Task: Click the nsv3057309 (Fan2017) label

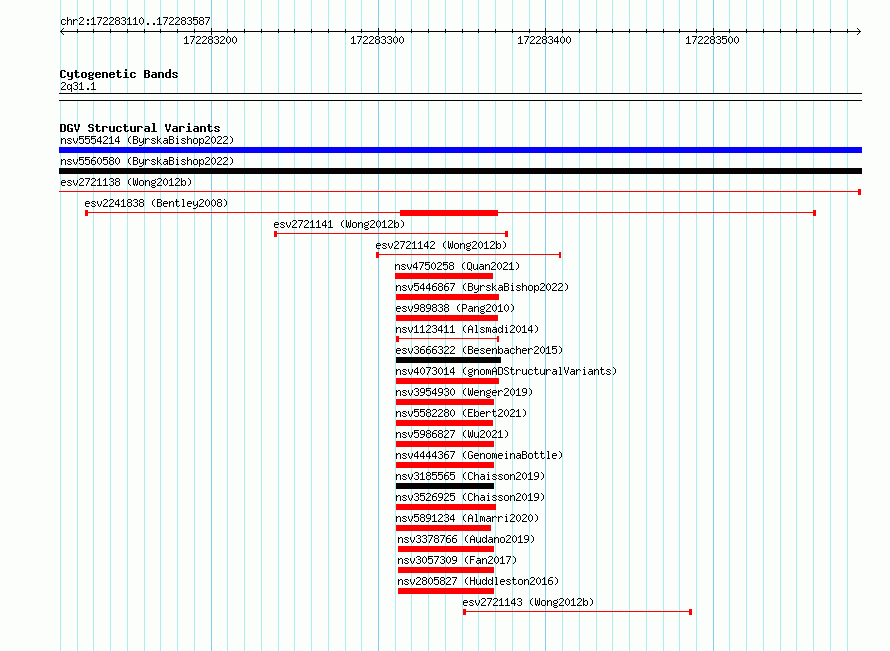Action: [457, 560]
